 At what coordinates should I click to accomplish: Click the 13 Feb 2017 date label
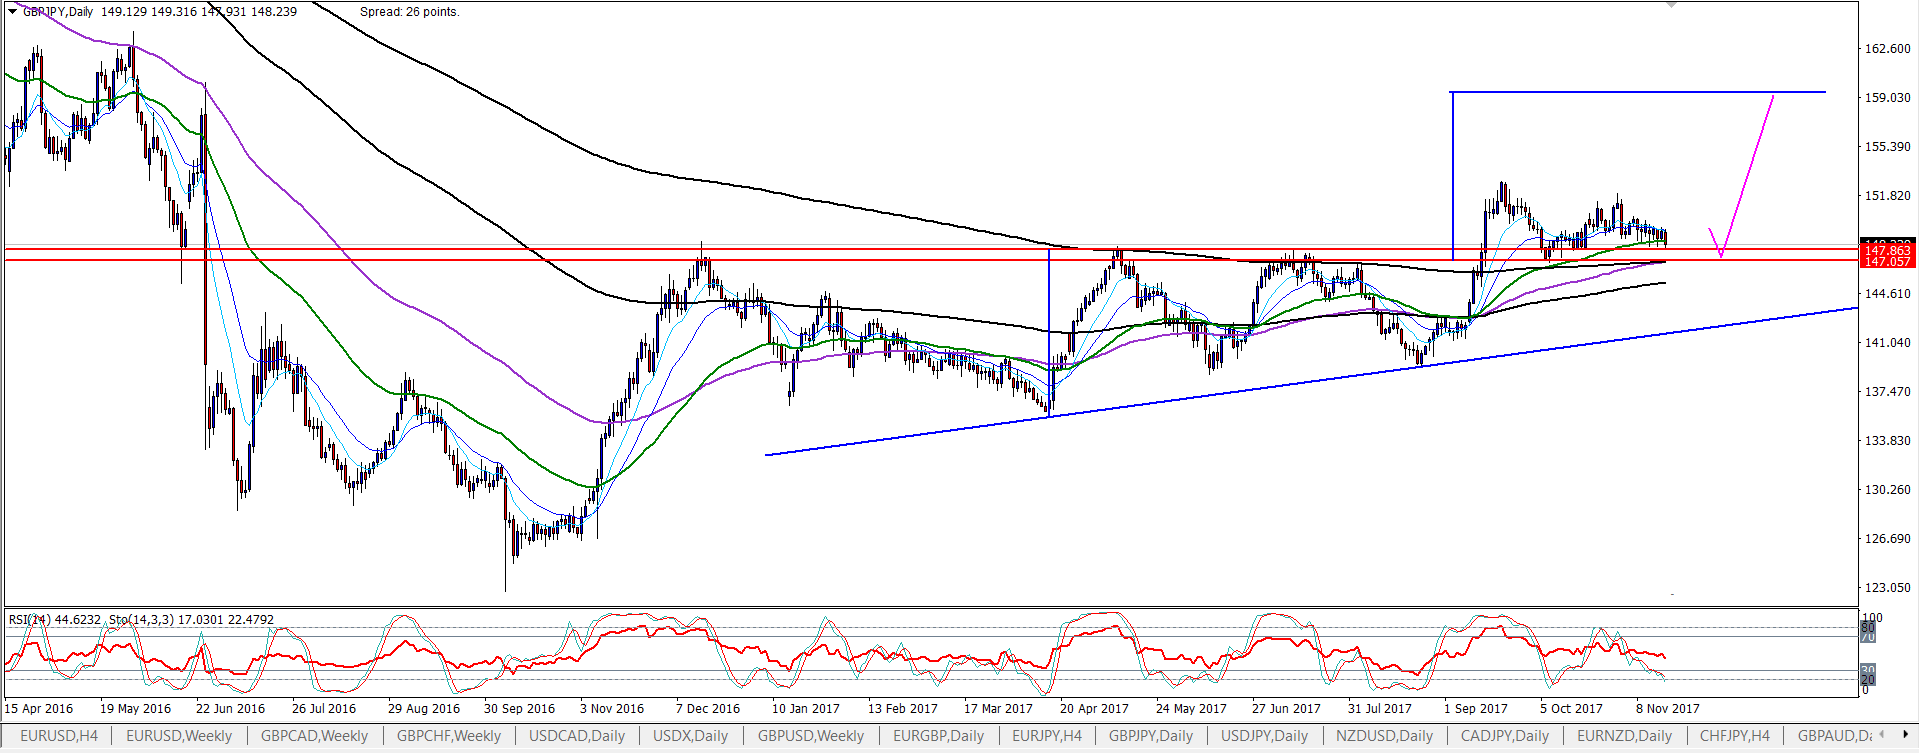coord(903,709)
